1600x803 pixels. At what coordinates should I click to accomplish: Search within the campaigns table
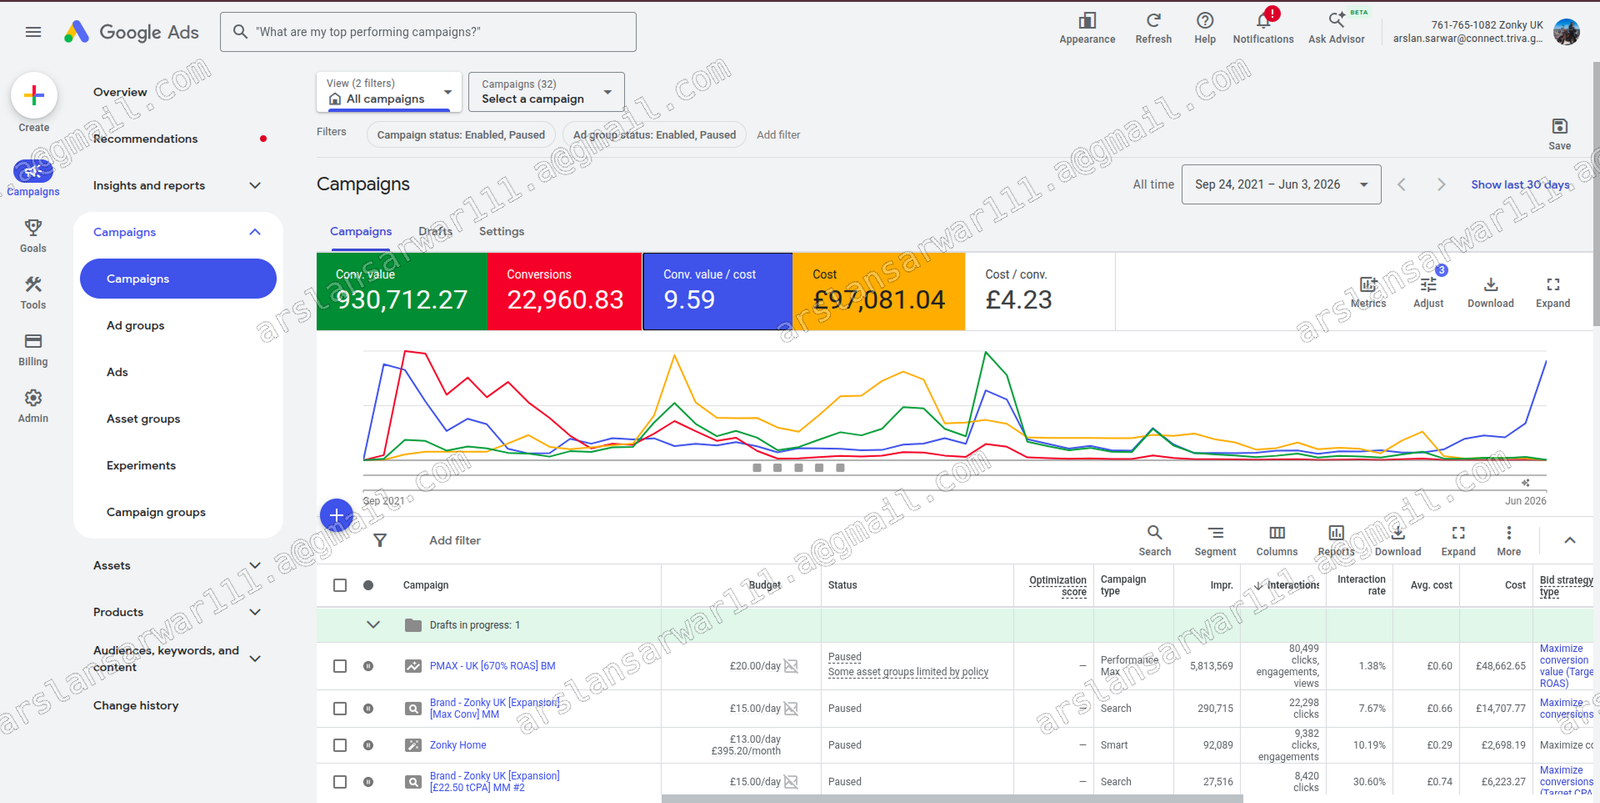click(1154, 540)
